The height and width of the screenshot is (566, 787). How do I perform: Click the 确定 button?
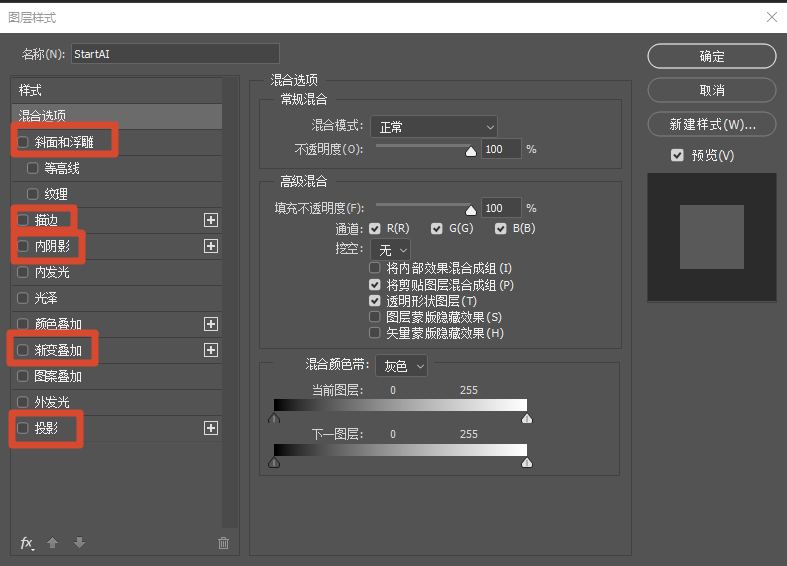(712, 56)
